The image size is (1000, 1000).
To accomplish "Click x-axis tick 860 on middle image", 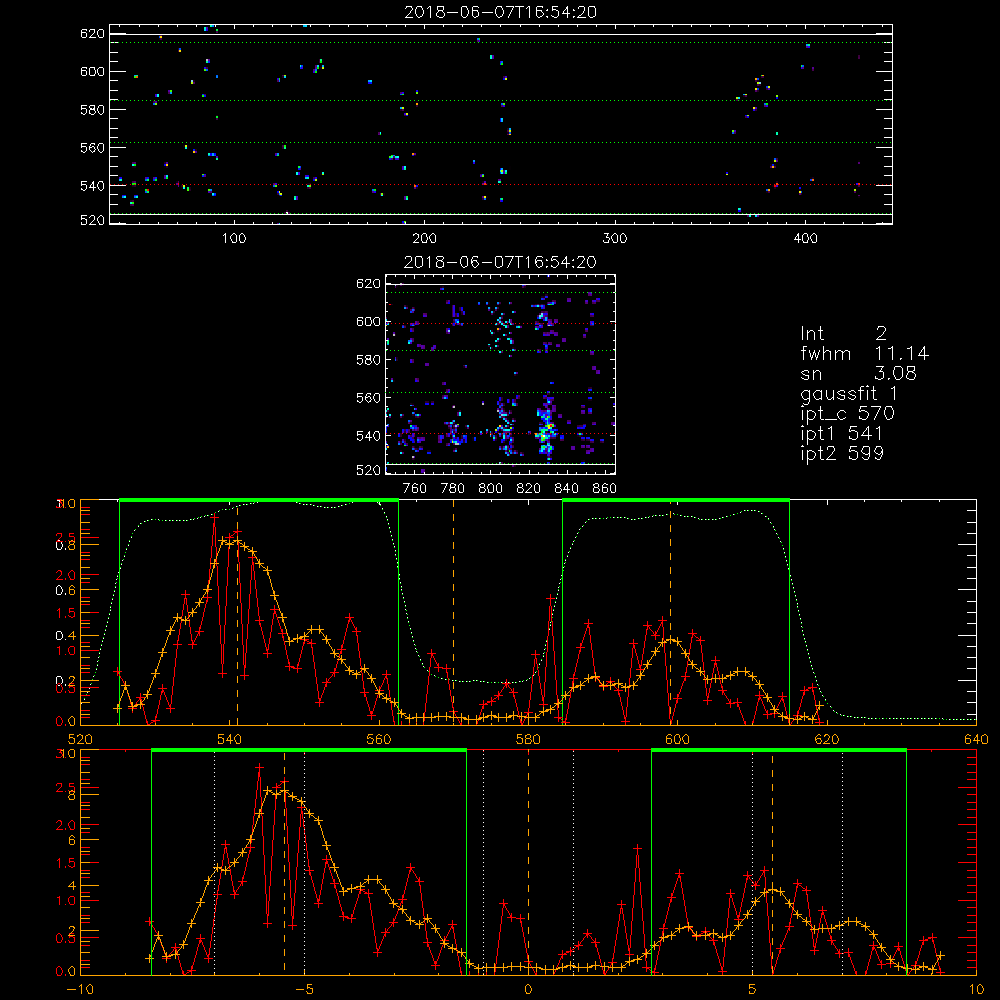I will 605,489.
